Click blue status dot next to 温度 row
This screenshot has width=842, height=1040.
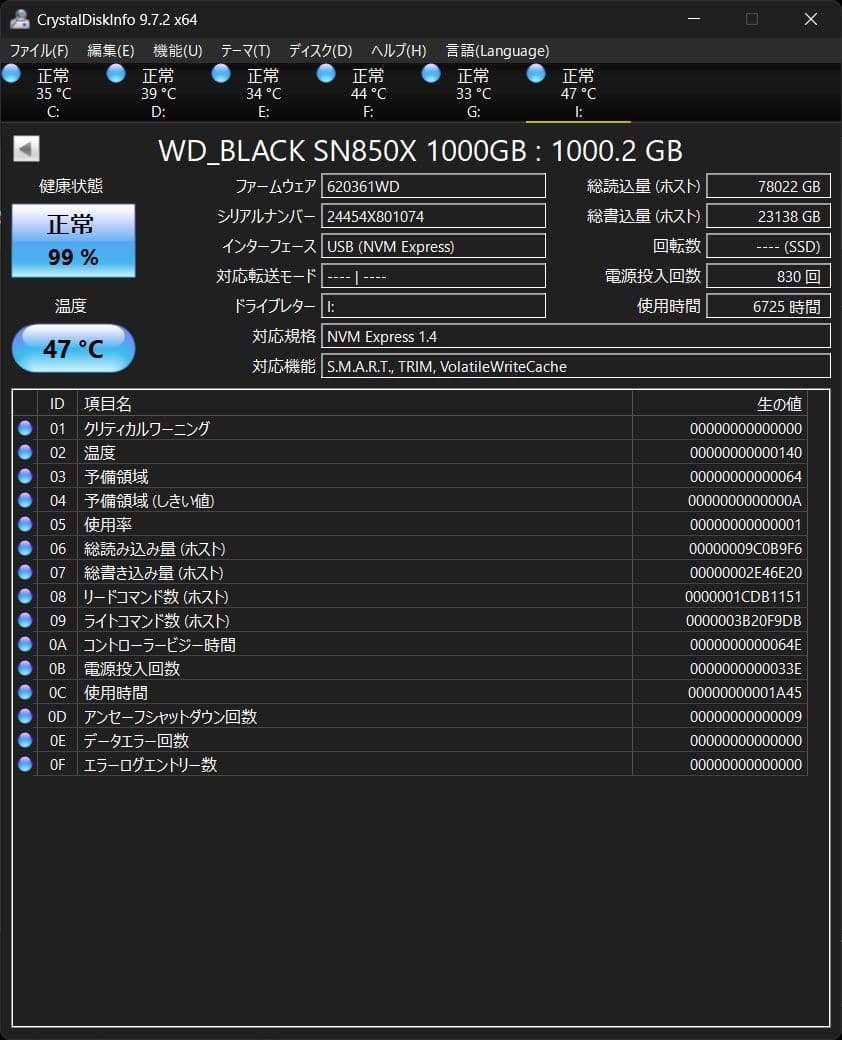(x=24, y=453)
